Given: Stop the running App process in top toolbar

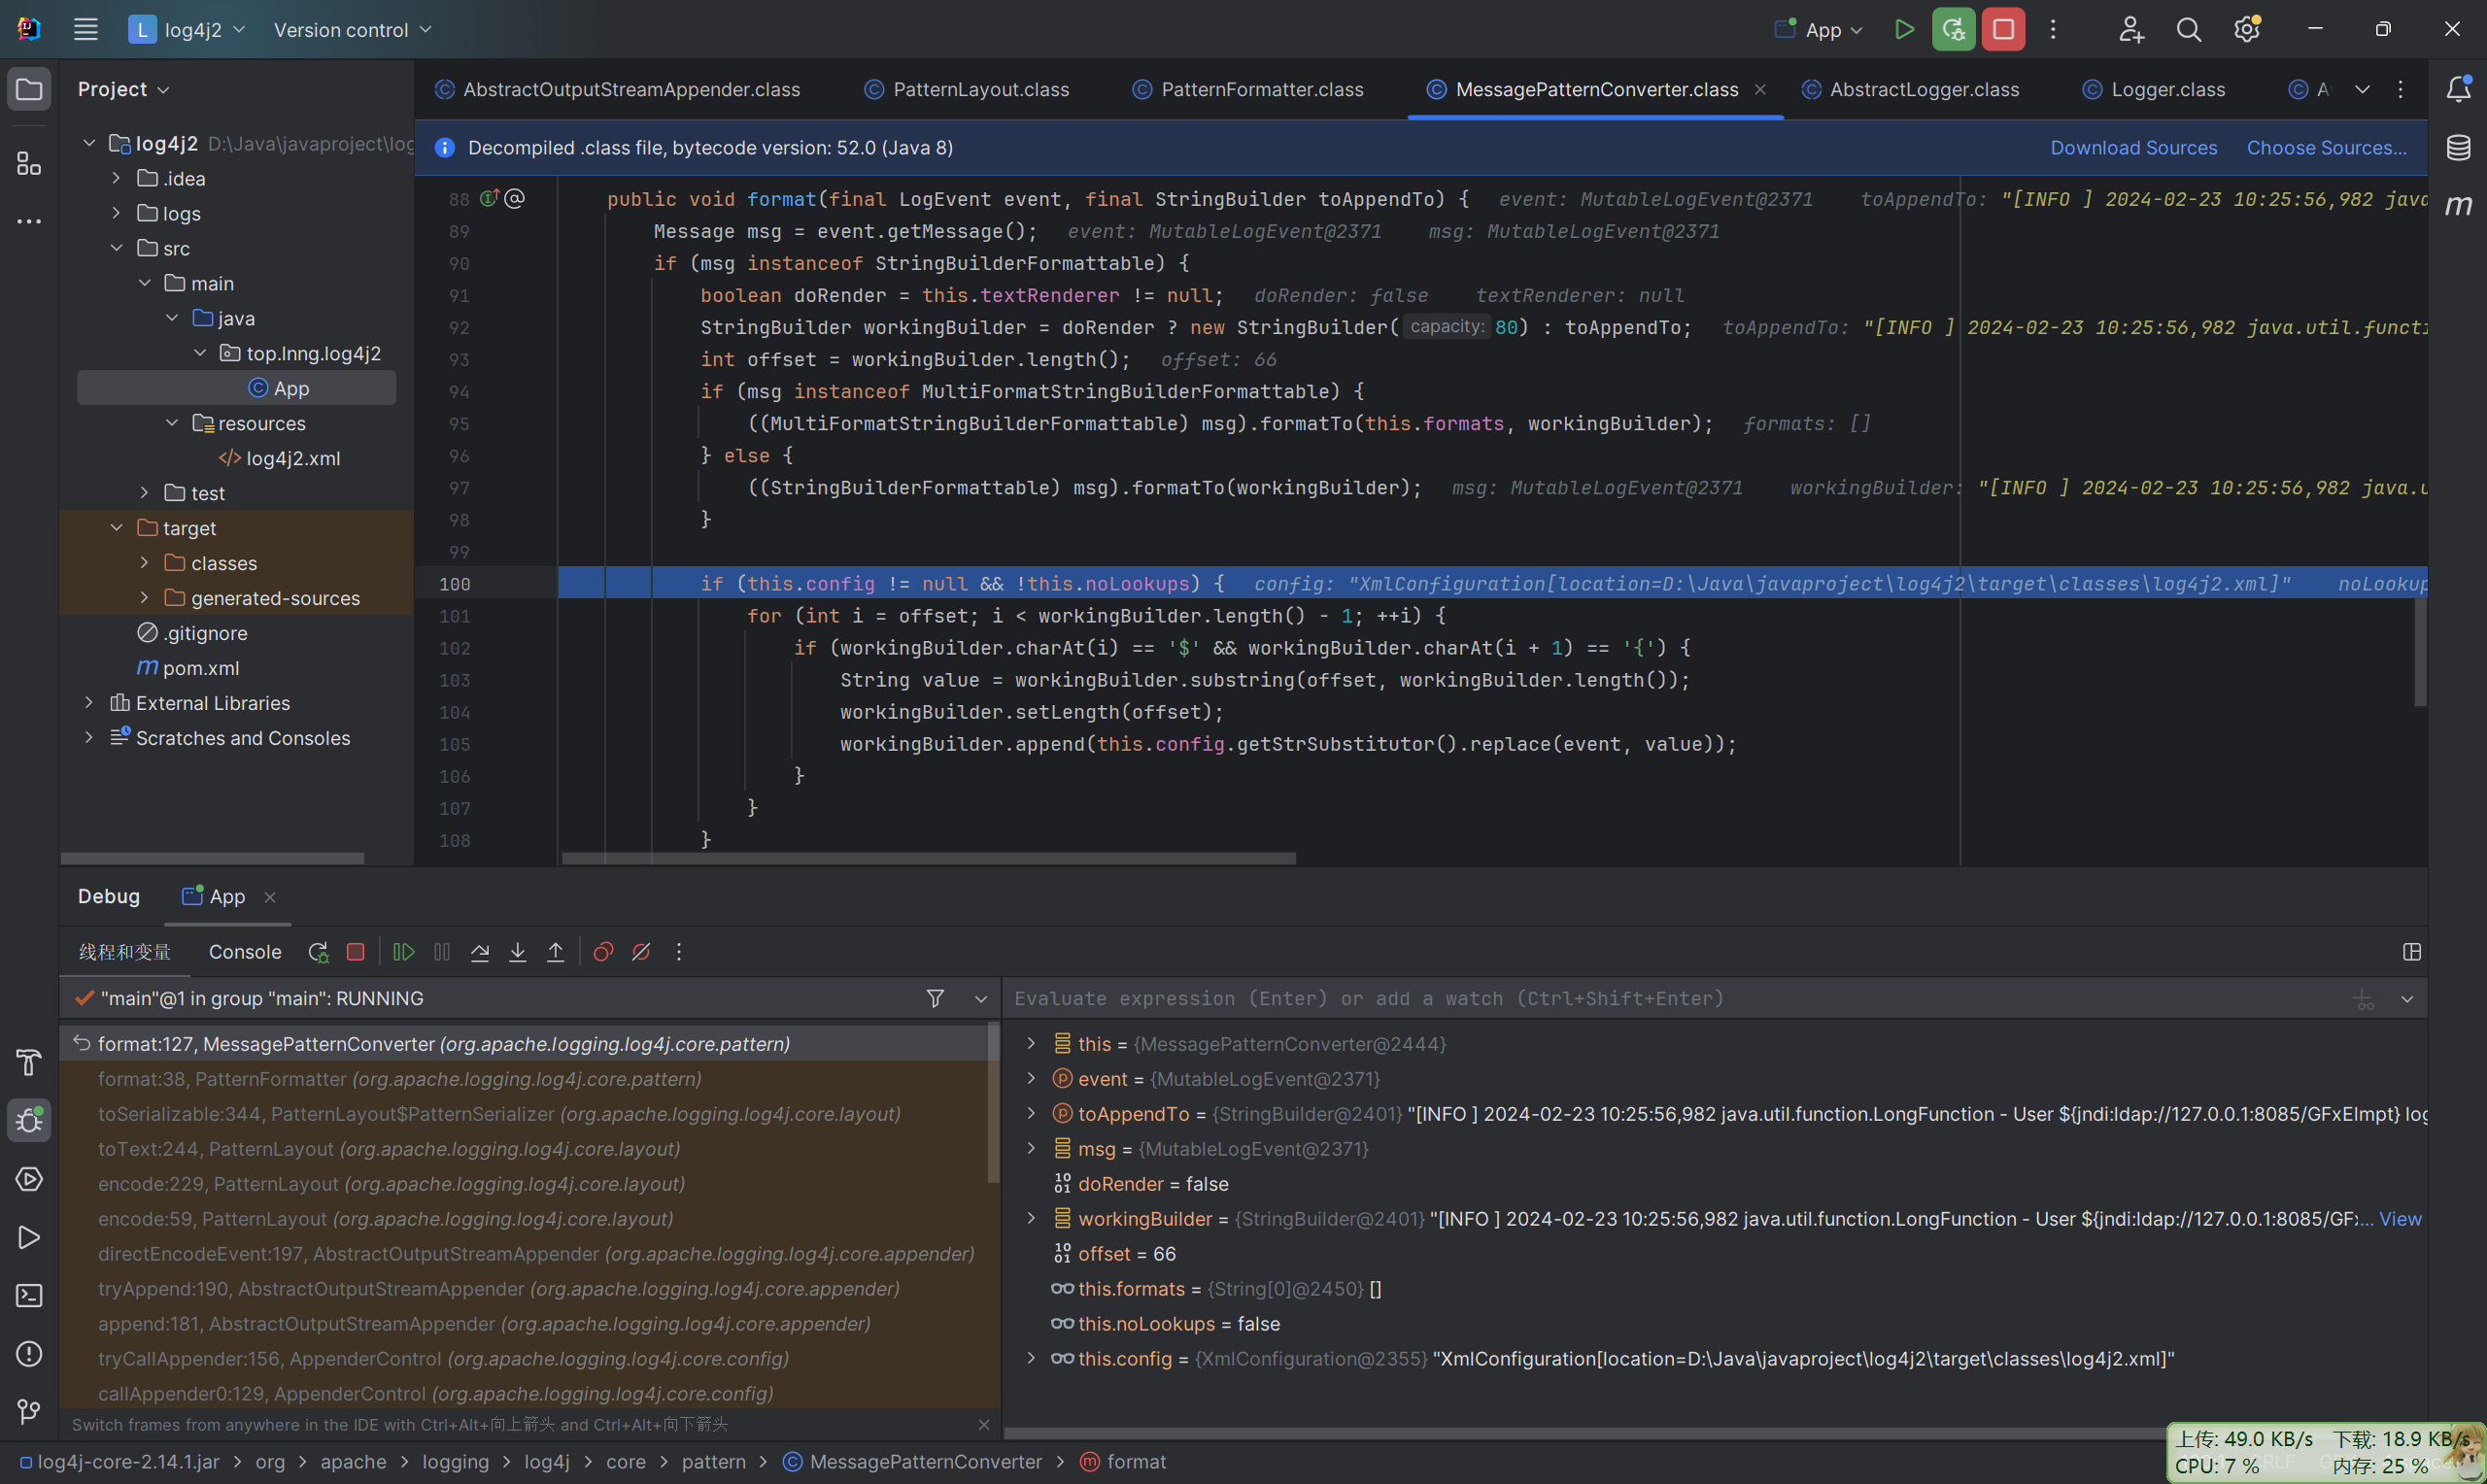Looking at the screenshot, I should coord(2003,30).
